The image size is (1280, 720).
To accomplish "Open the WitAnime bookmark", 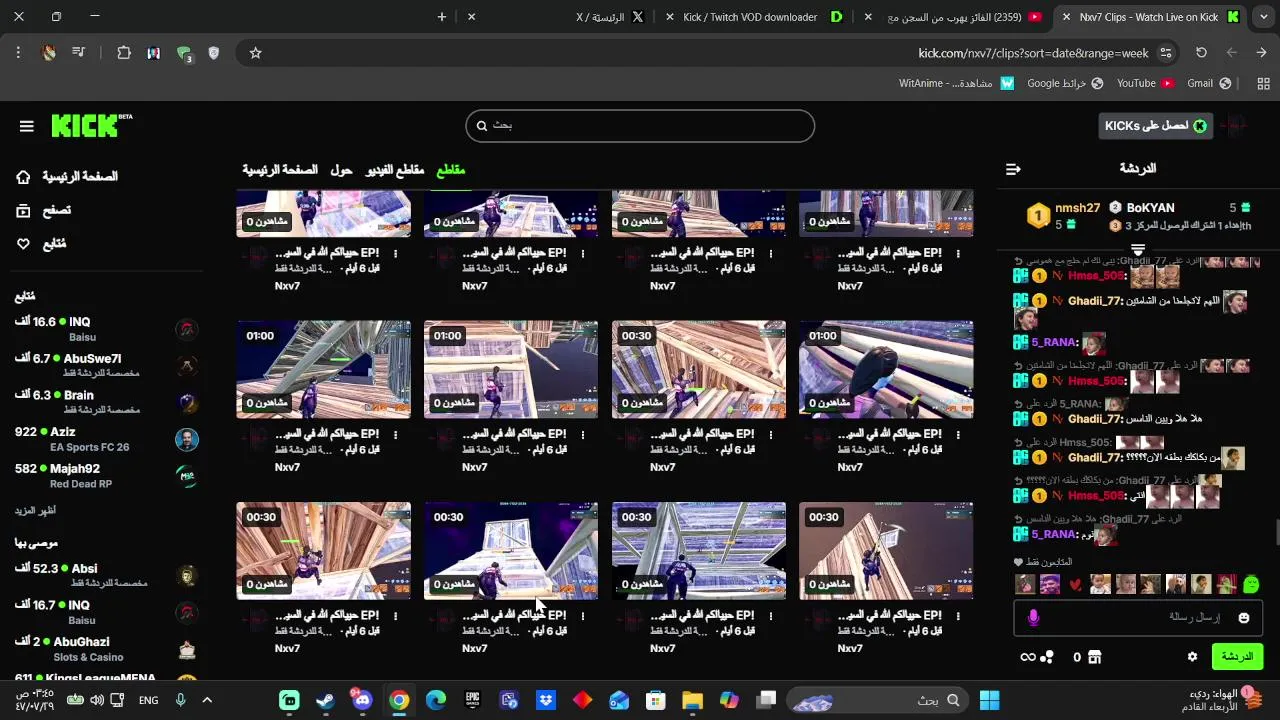I will tap(957, 84).
